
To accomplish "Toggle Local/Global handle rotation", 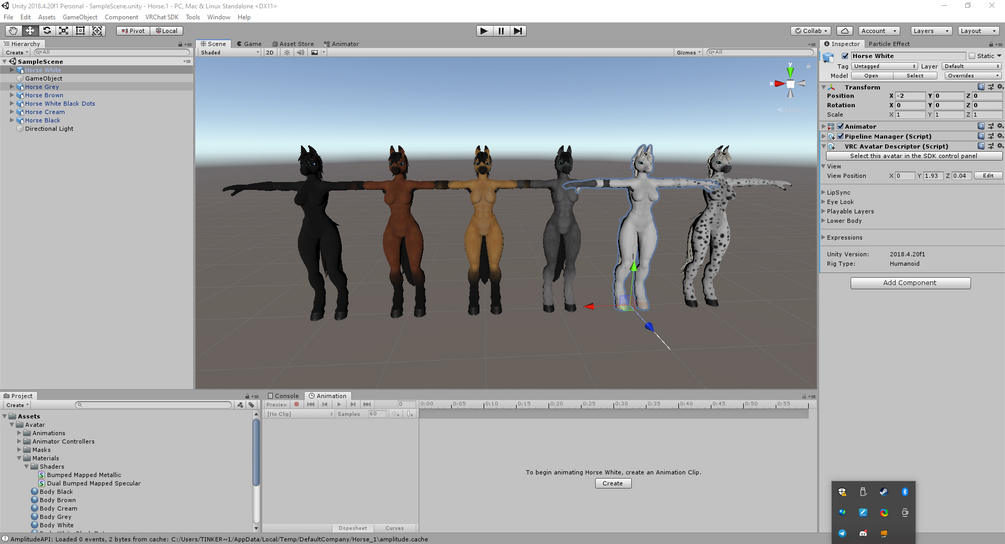I will (167, 31).
